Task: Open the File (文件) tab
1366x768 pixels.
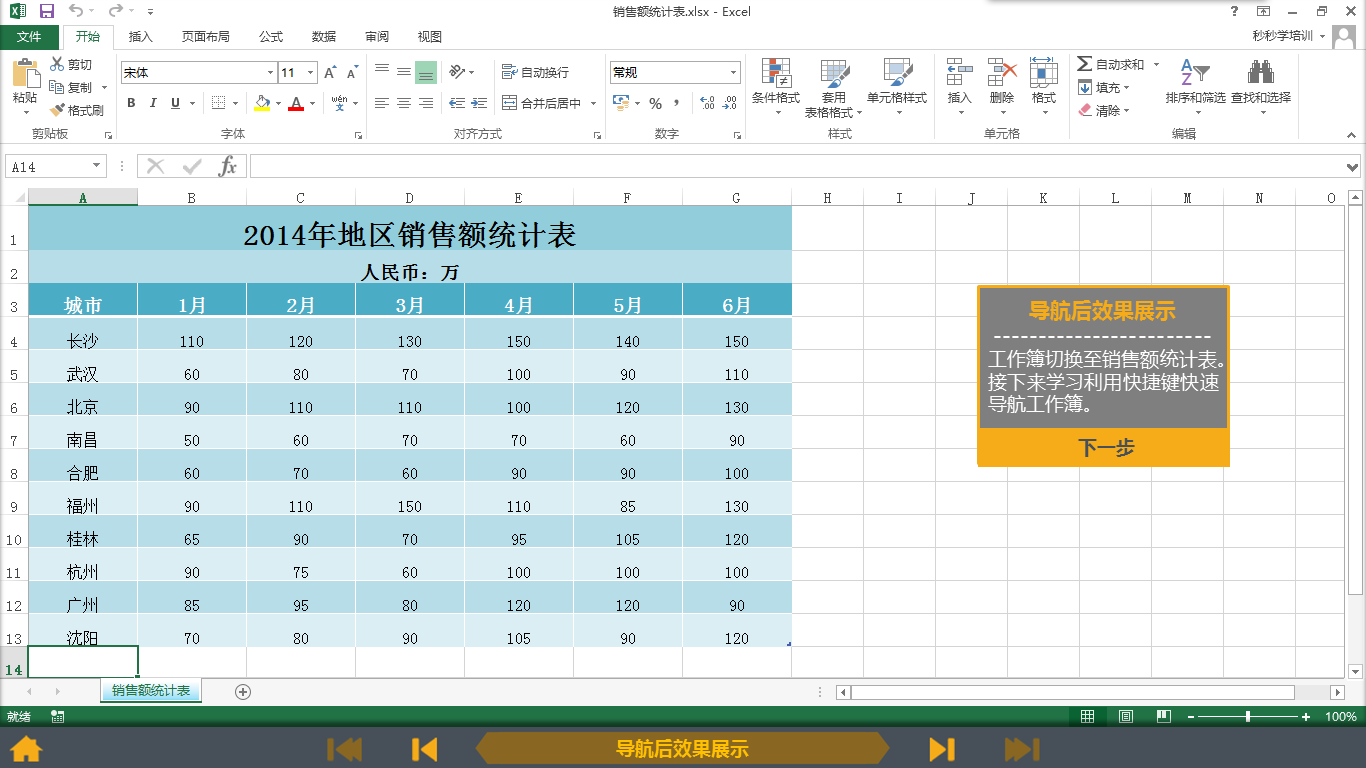Action: 29,37
